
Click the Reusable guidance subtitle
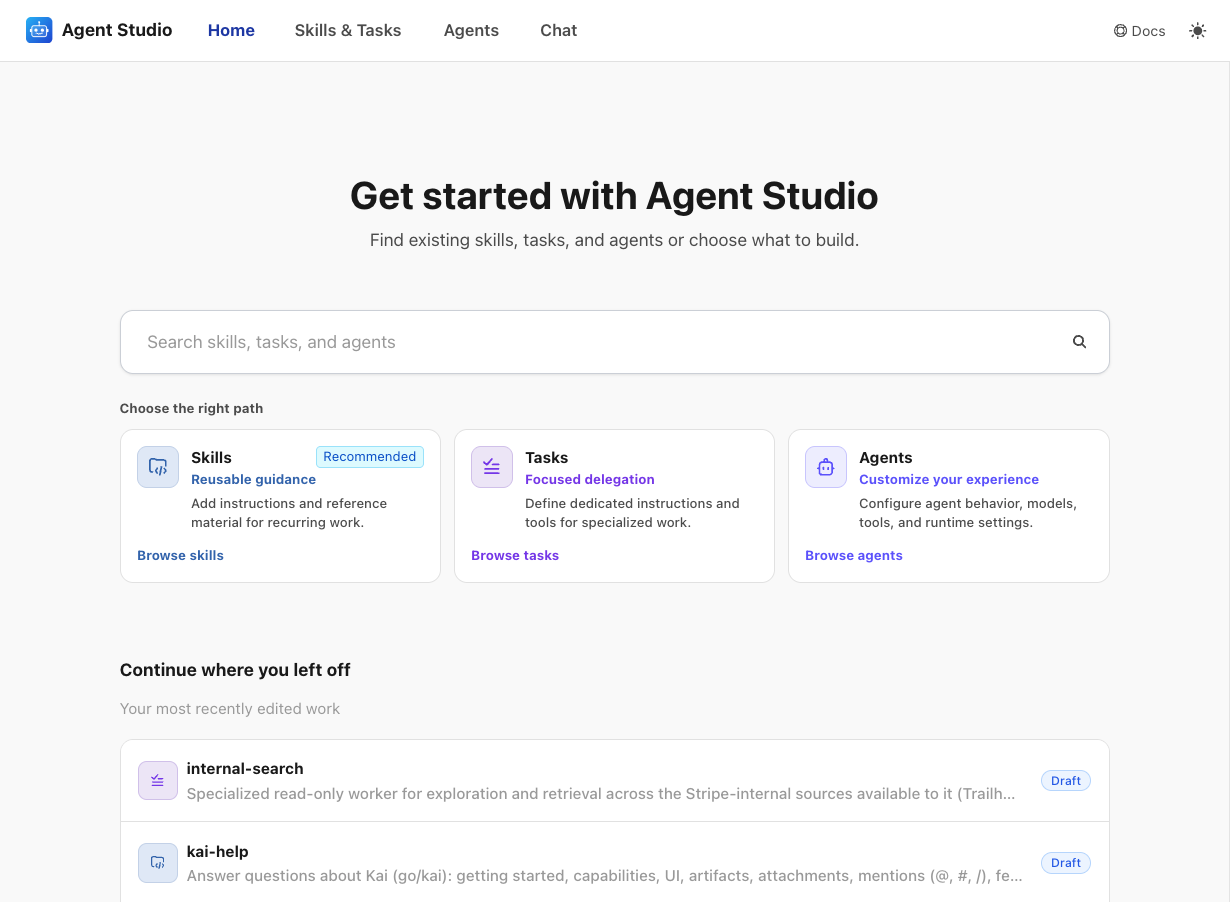[x=253, y=479]
